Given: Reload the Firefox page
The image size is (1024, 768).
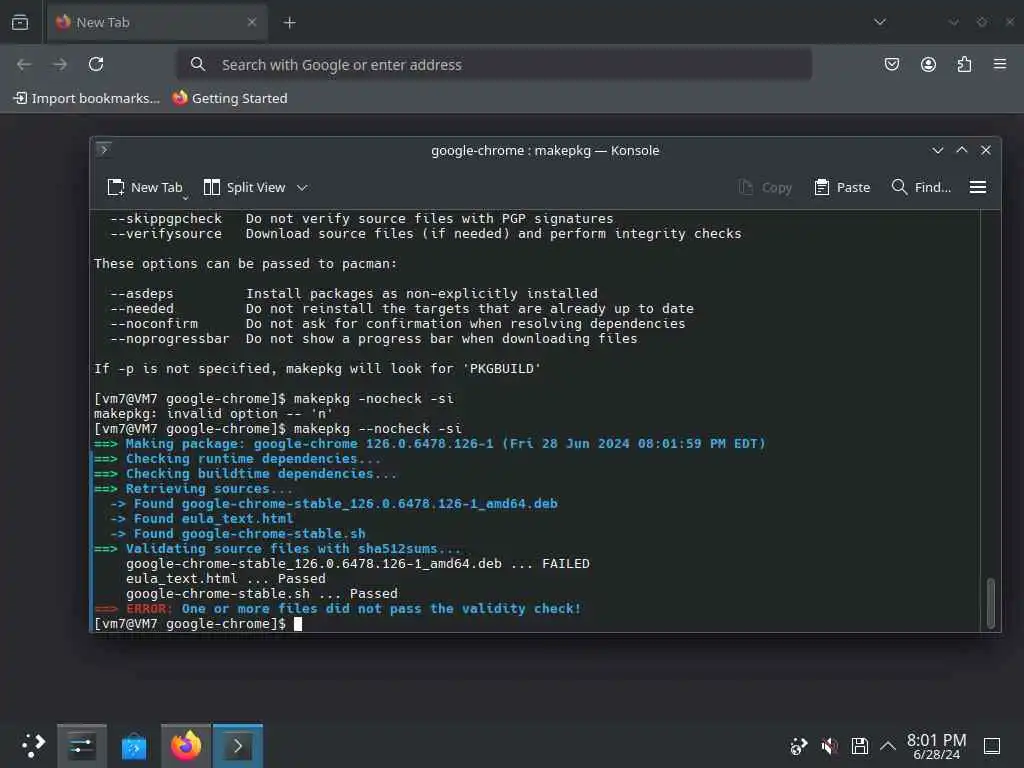Looking at the screenshot, I should [x=96, y=64].
